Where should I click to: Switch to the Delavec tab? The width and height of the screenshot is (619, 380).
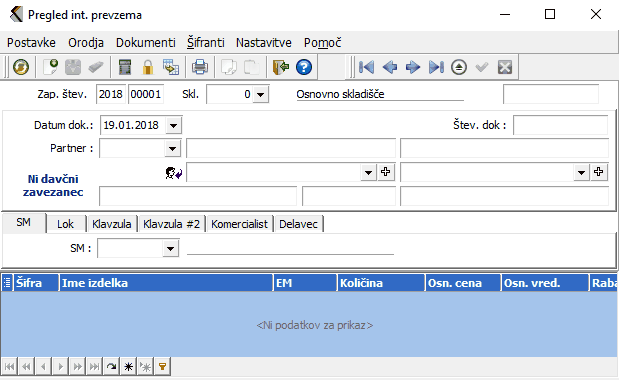pyautogui.click(x=298, y=224)
